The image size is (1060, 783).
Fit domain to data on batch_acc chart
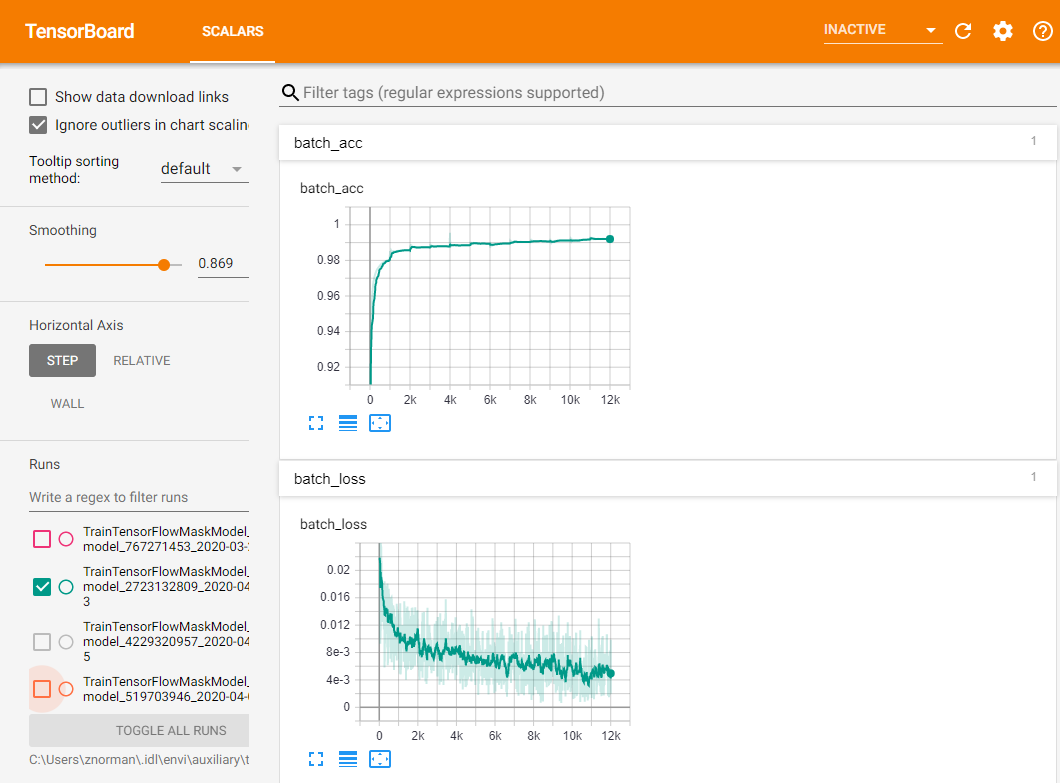pos(380,423)
